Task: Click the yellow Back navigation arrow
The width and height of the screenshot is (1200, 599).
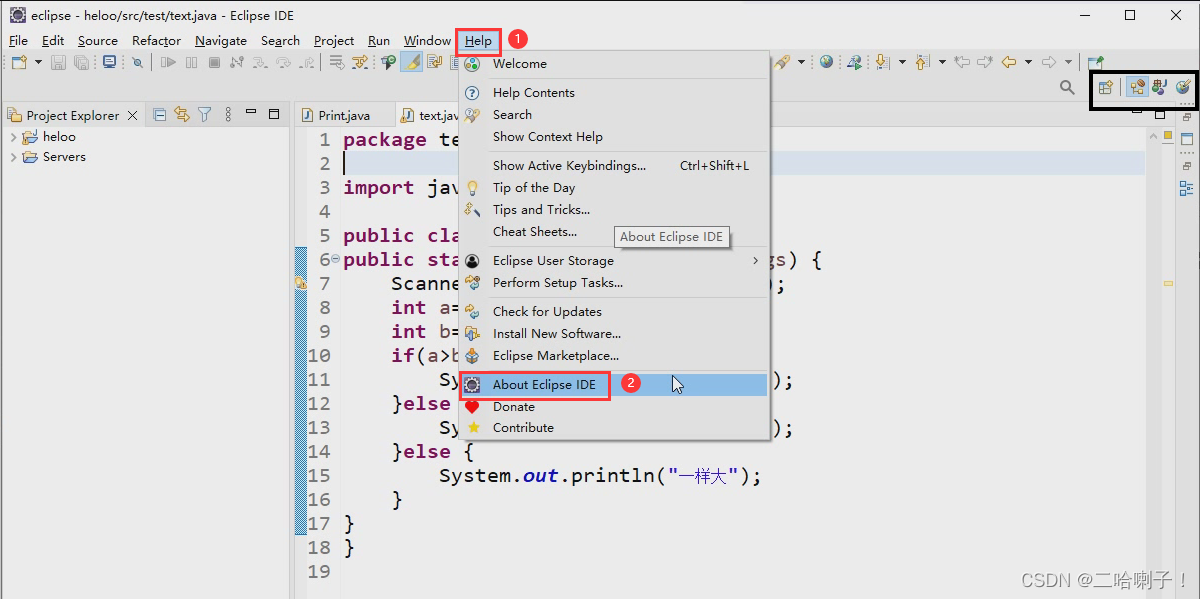Action: [x=1009, y=63]
